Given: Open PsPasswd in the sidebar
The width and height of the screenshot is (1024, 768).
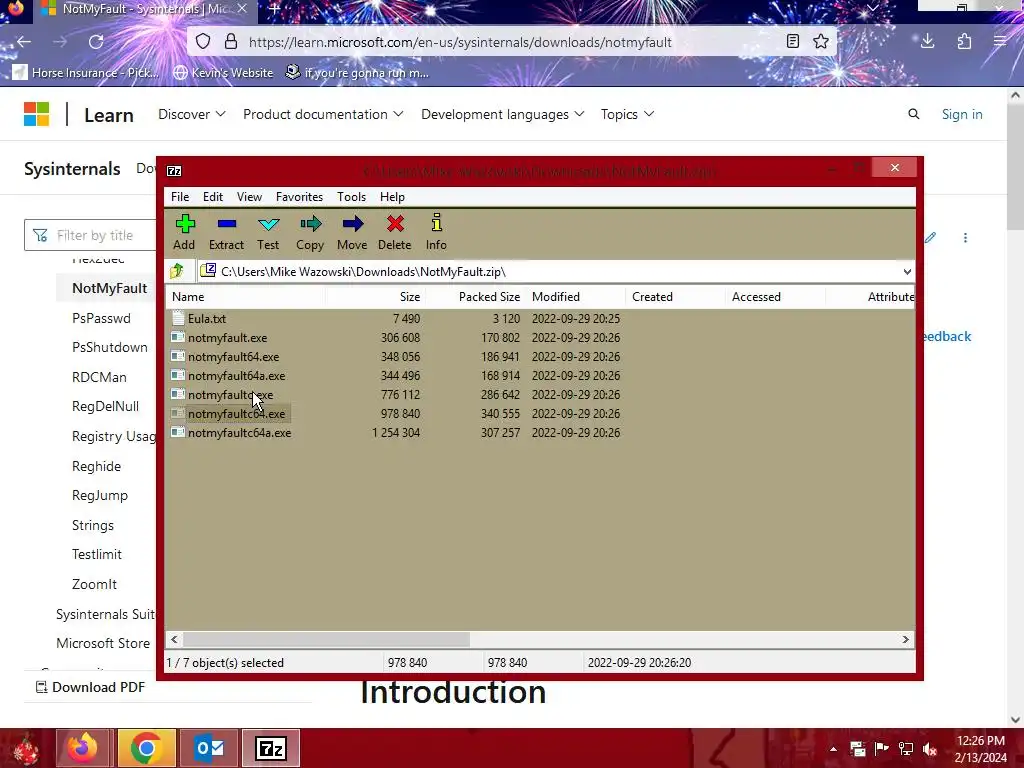Looking at the screenshot, I should tap(101, 318).
